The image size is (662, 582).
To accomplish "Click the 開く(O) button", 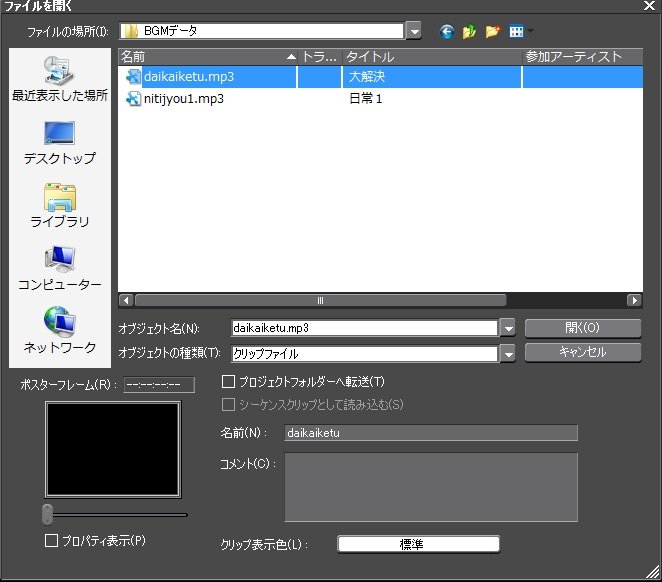I will (582, 328).
